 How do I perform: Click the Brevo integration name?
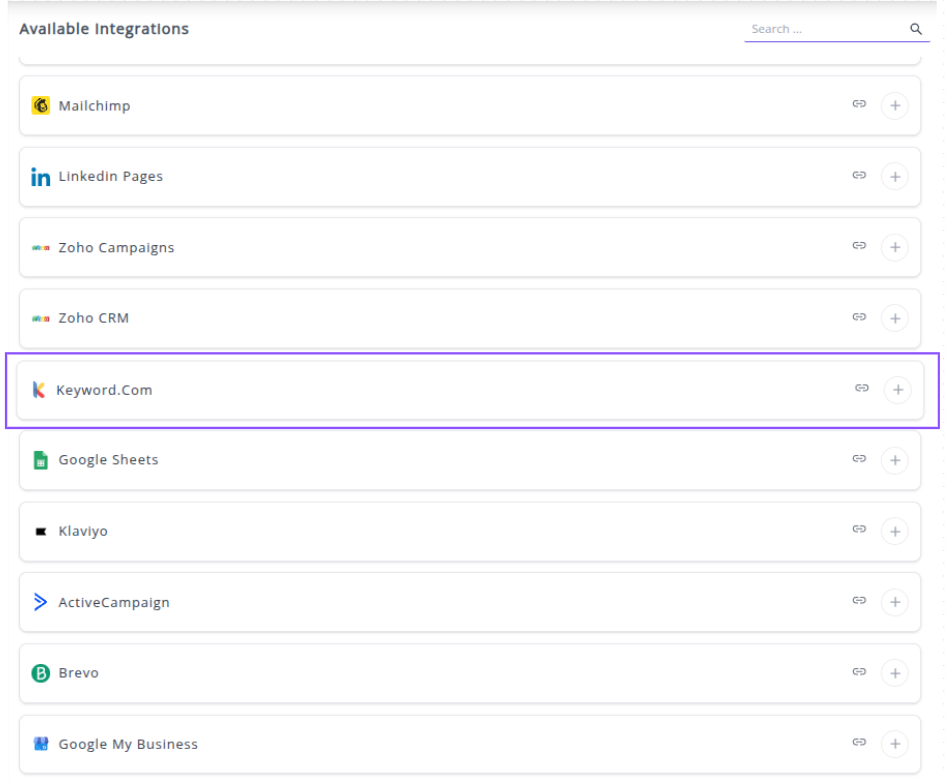point(78,673)
